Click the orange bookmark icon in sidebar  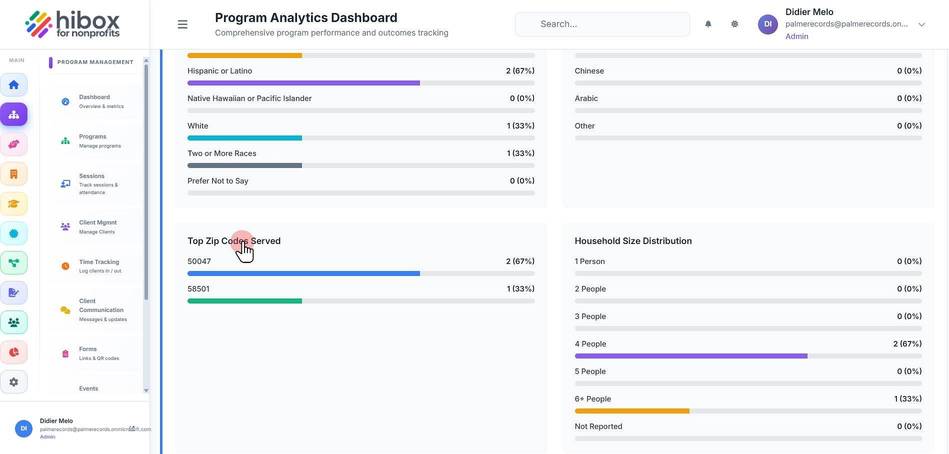pyautogui.click(x=13, y=174)
